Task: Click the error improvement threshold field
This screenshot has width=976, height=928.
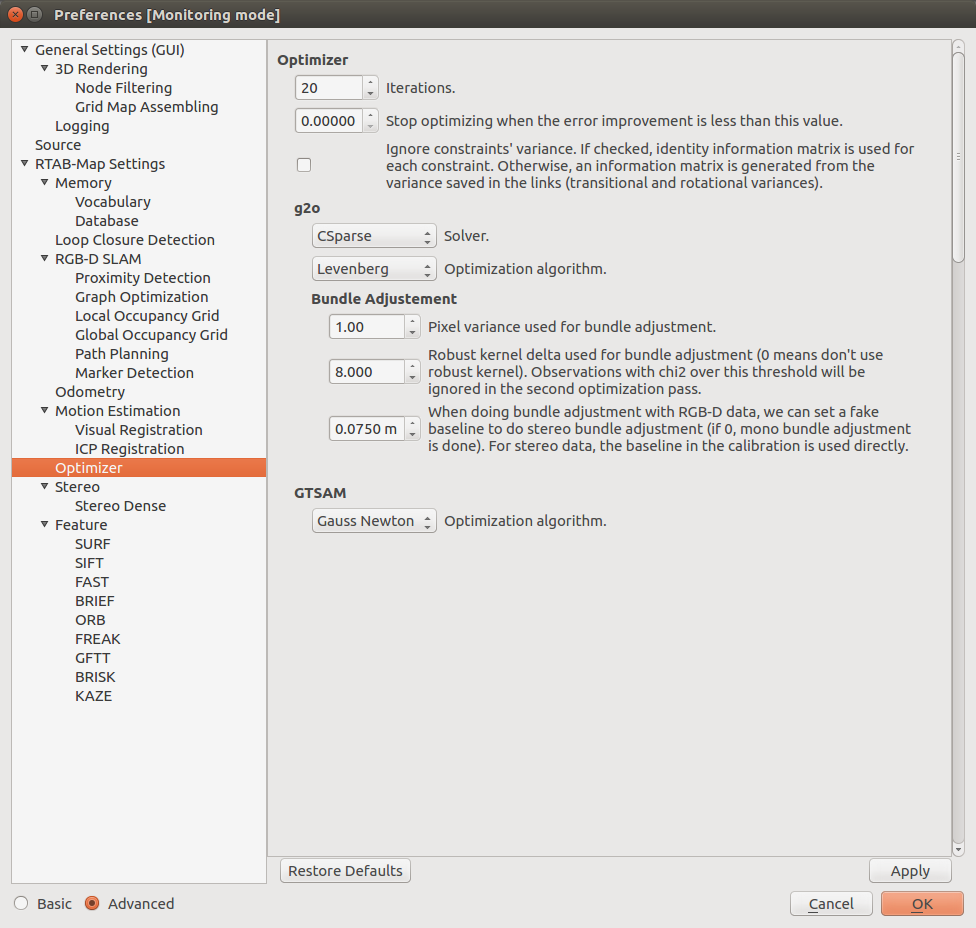Action: click(329, 121)
